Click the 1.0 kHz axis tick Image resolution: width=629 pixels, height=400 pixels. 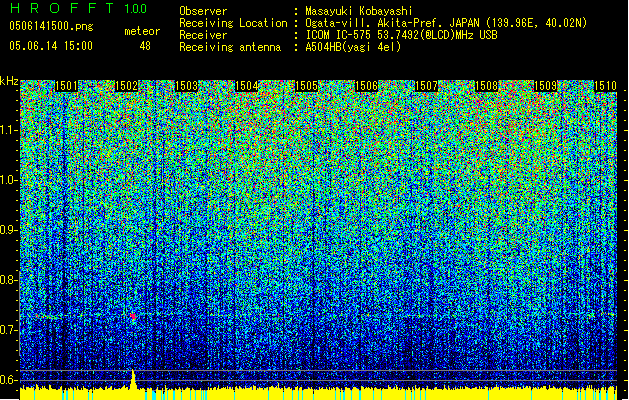point(8,180)
